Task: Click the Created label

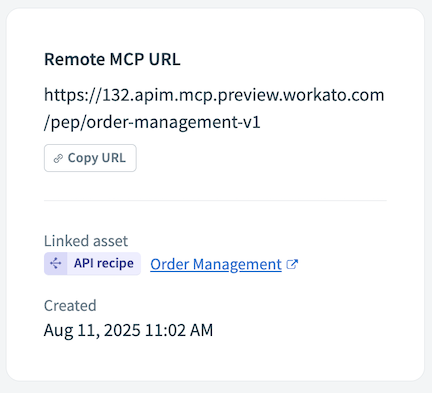Action: (70, 305)
